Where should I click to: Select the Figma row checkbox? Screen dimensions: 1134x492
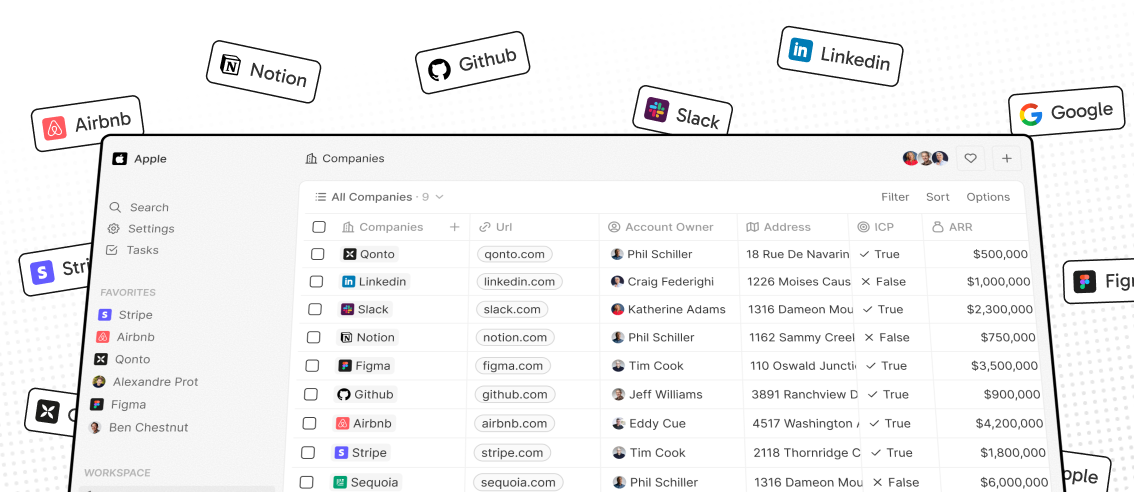coord(312,366)
